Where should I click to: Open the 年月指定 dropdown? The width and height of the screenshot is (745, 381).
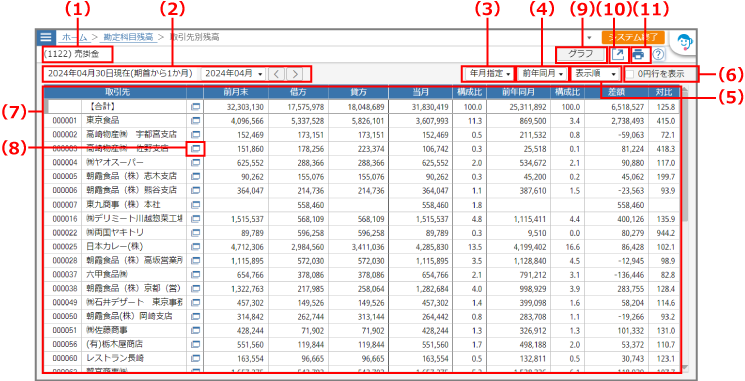tap(487, 74)
